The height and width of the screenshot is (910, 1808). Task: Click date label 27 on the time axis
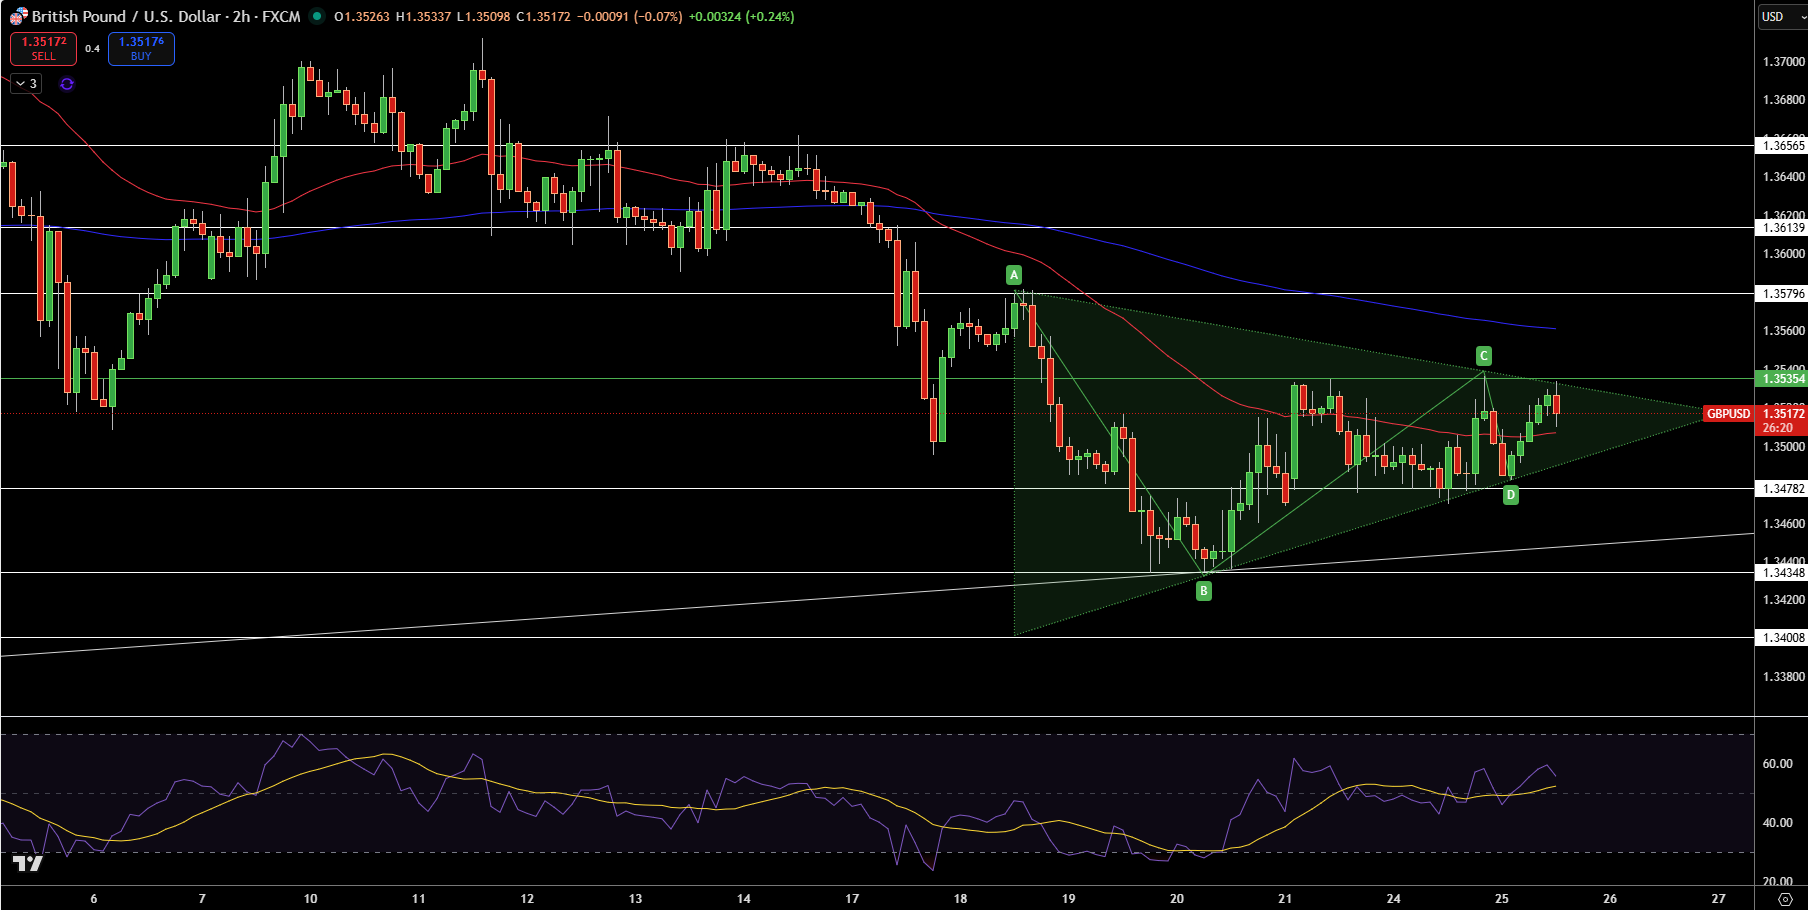click(x=1718, y=899)
